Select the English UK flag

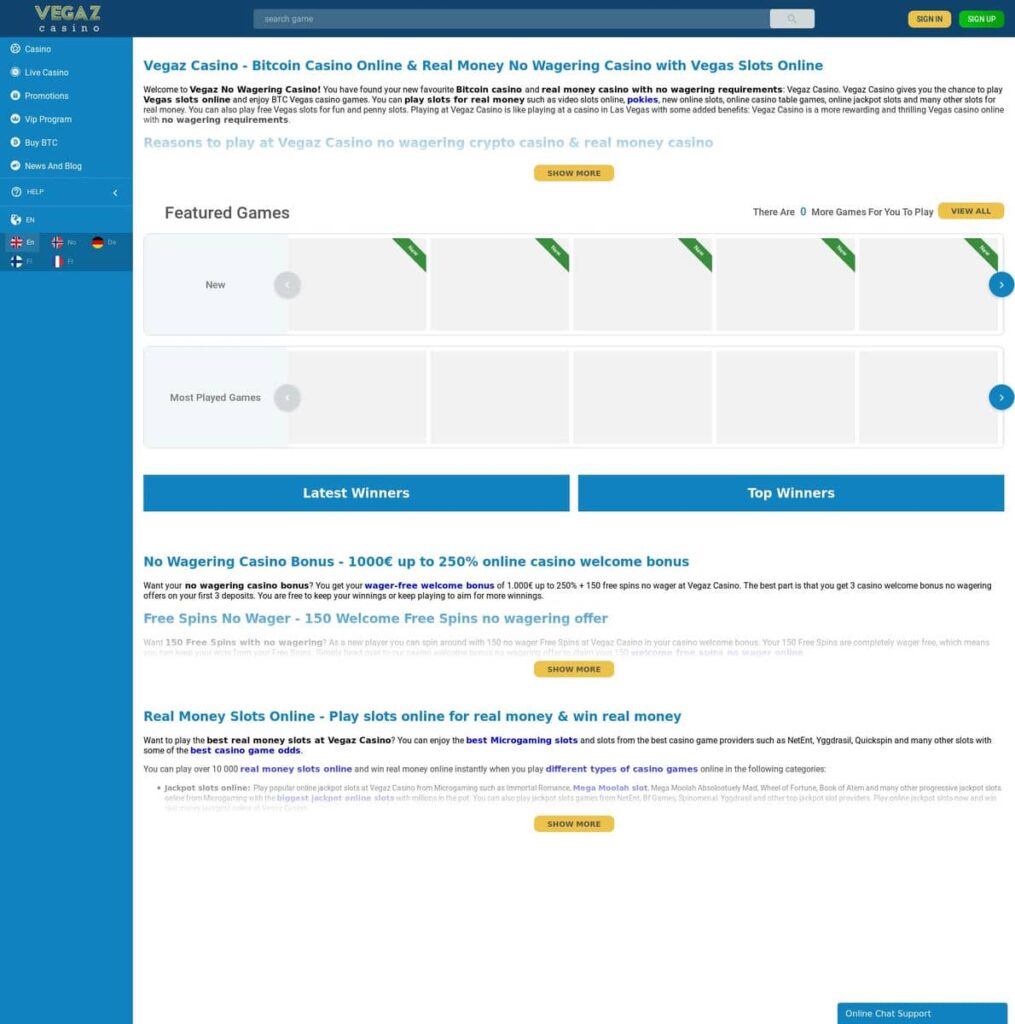coord(17,242)
